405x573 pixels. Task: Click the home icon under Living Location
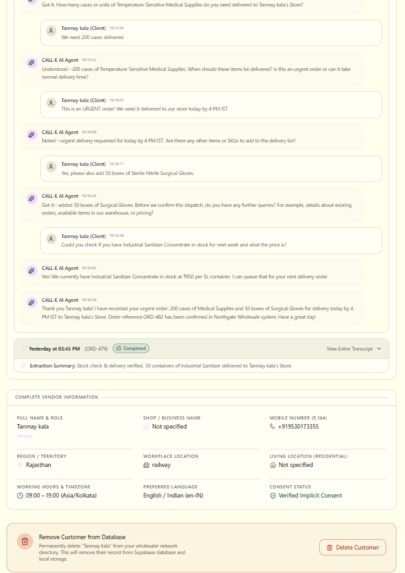273,465
